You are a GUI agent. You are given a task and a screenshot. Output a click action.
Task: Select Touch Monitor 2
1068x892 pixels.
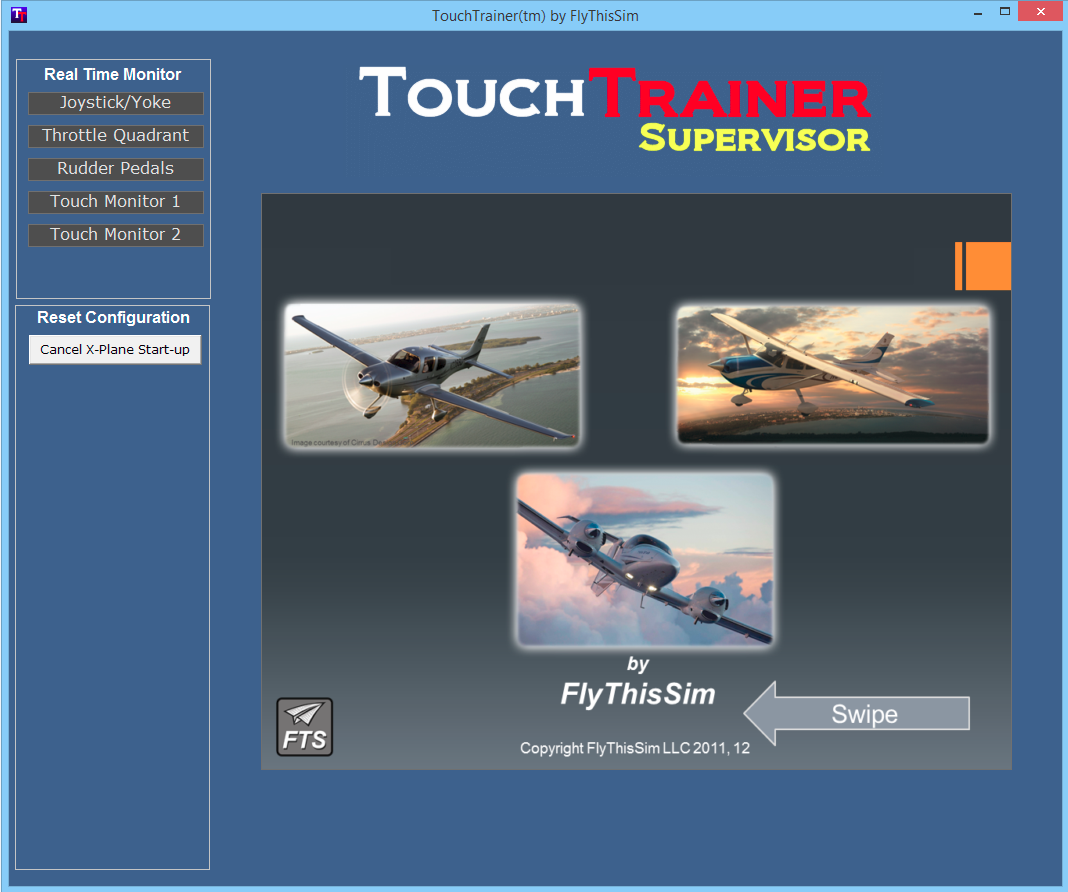point(116,235)
